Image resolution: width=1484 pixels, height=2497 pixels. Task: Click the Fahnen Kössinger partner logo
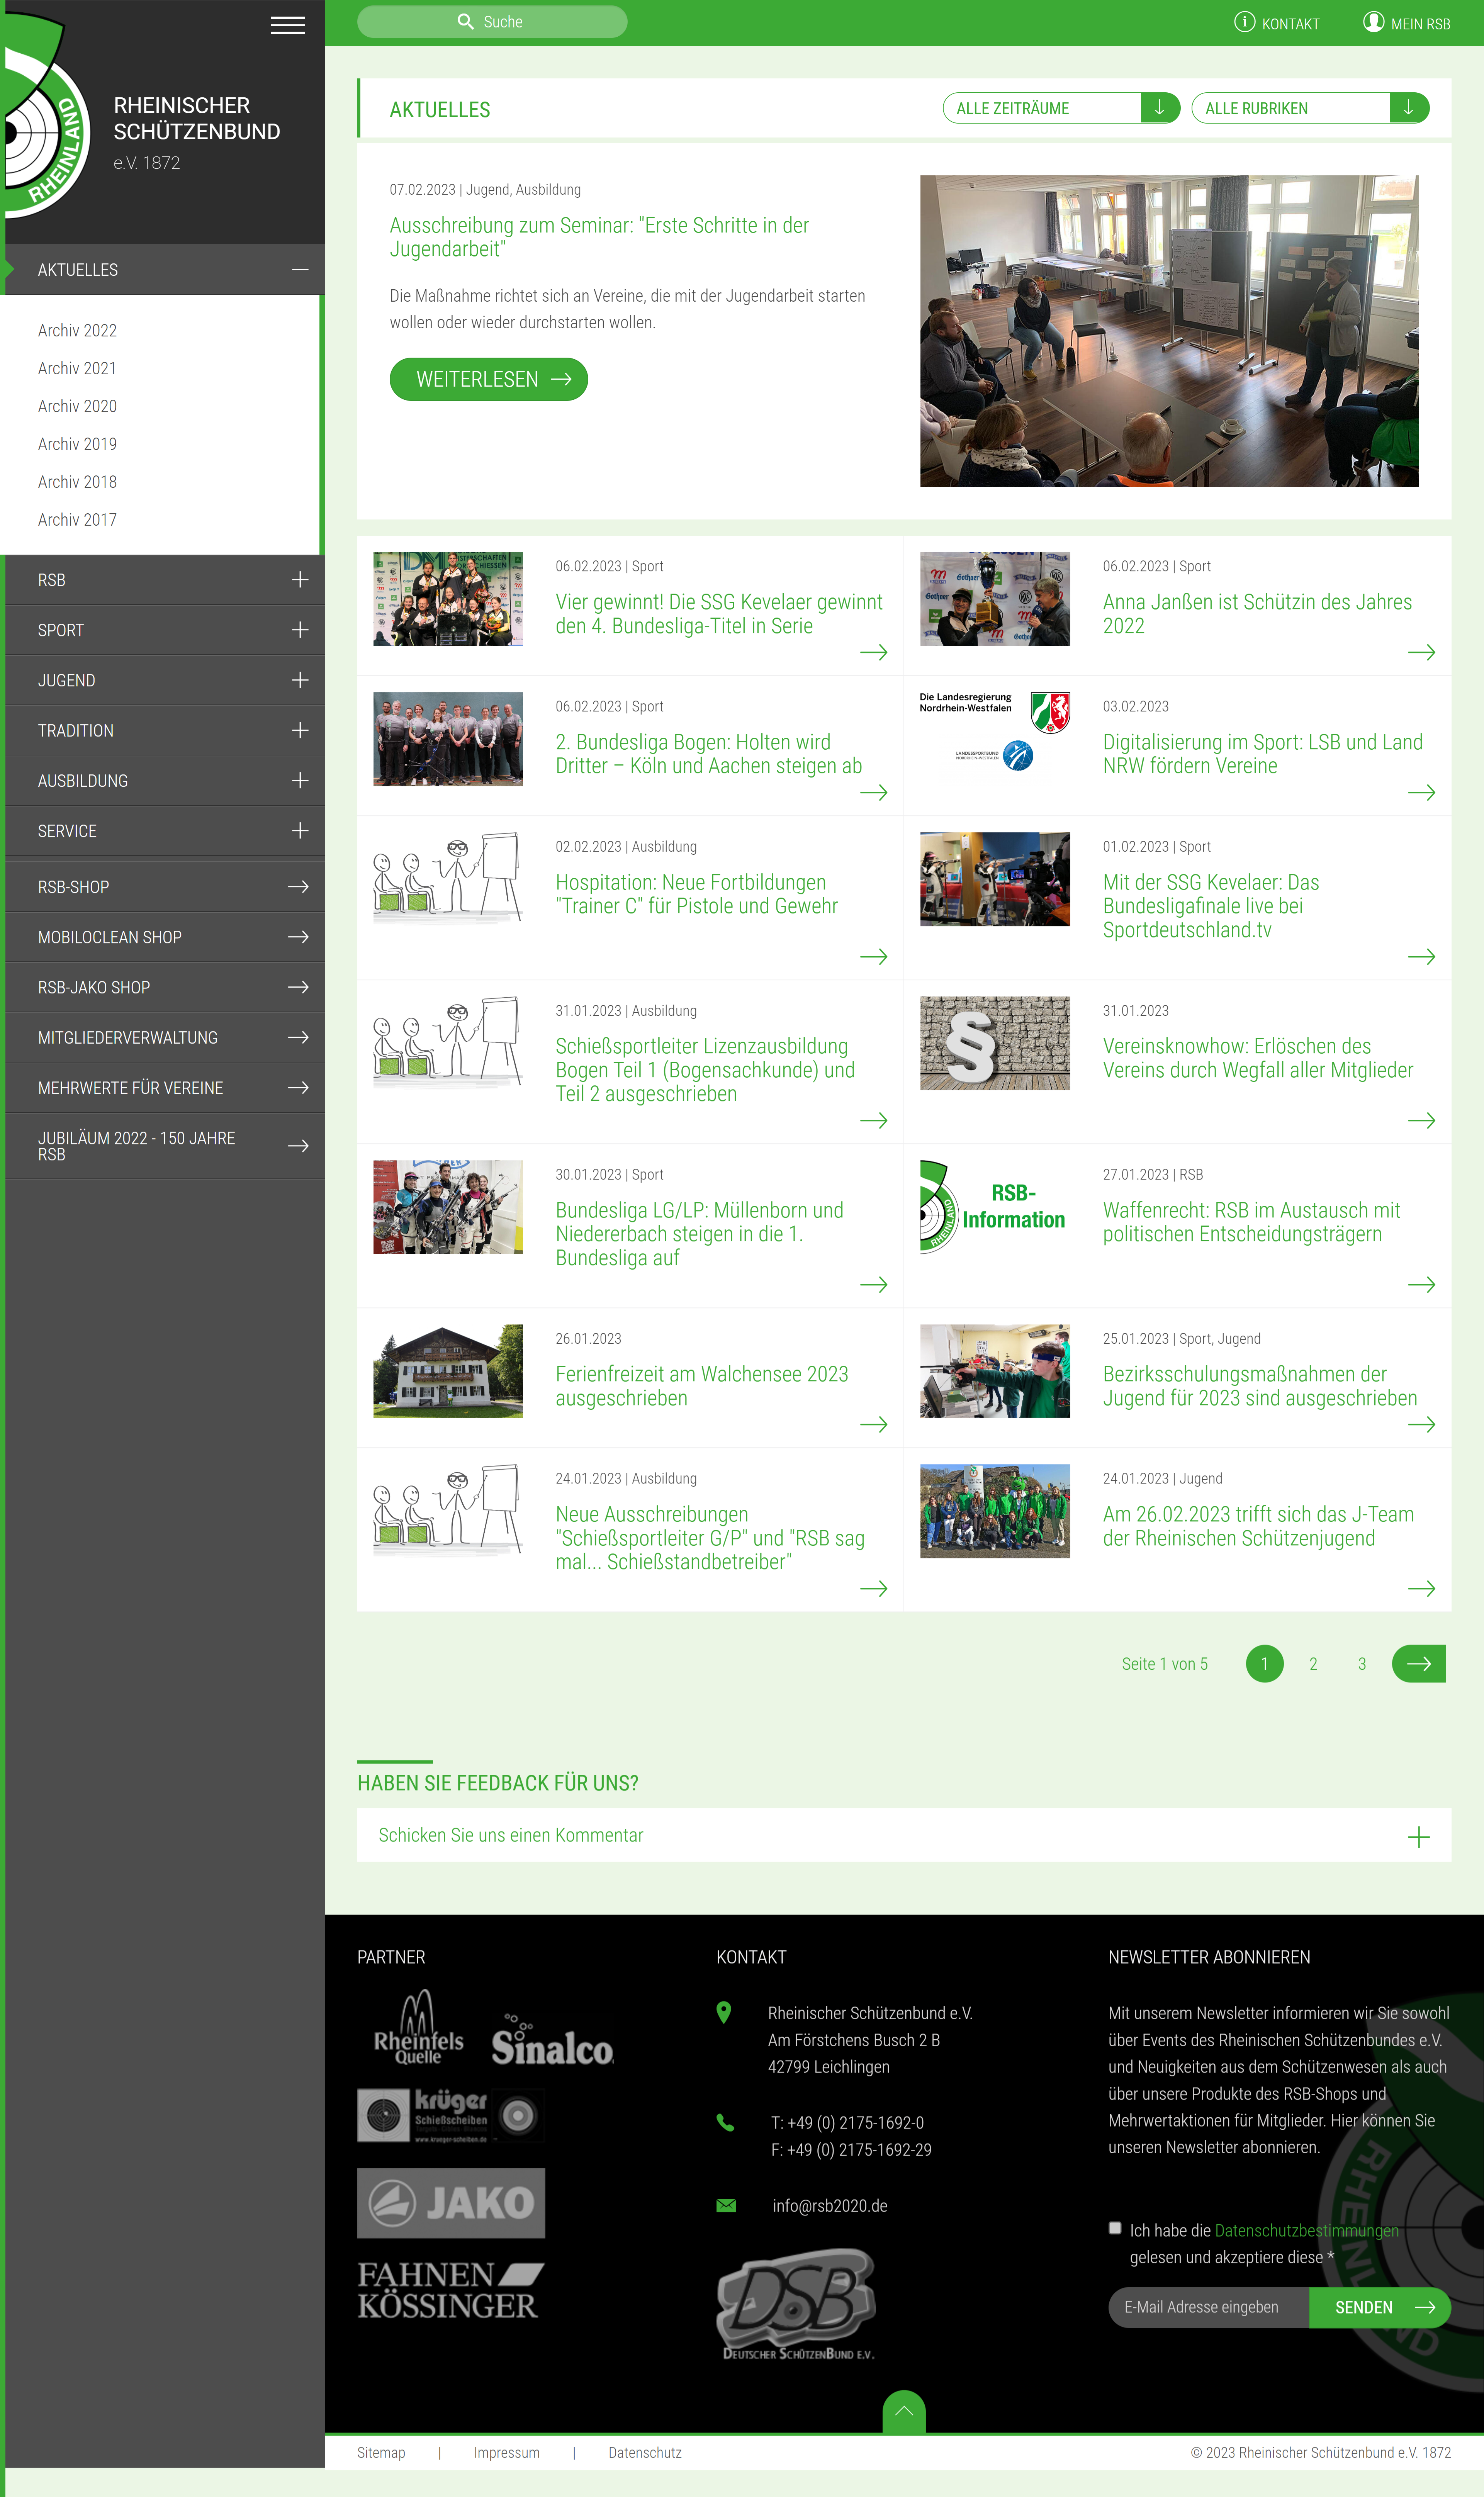(x=451, y=2290)
